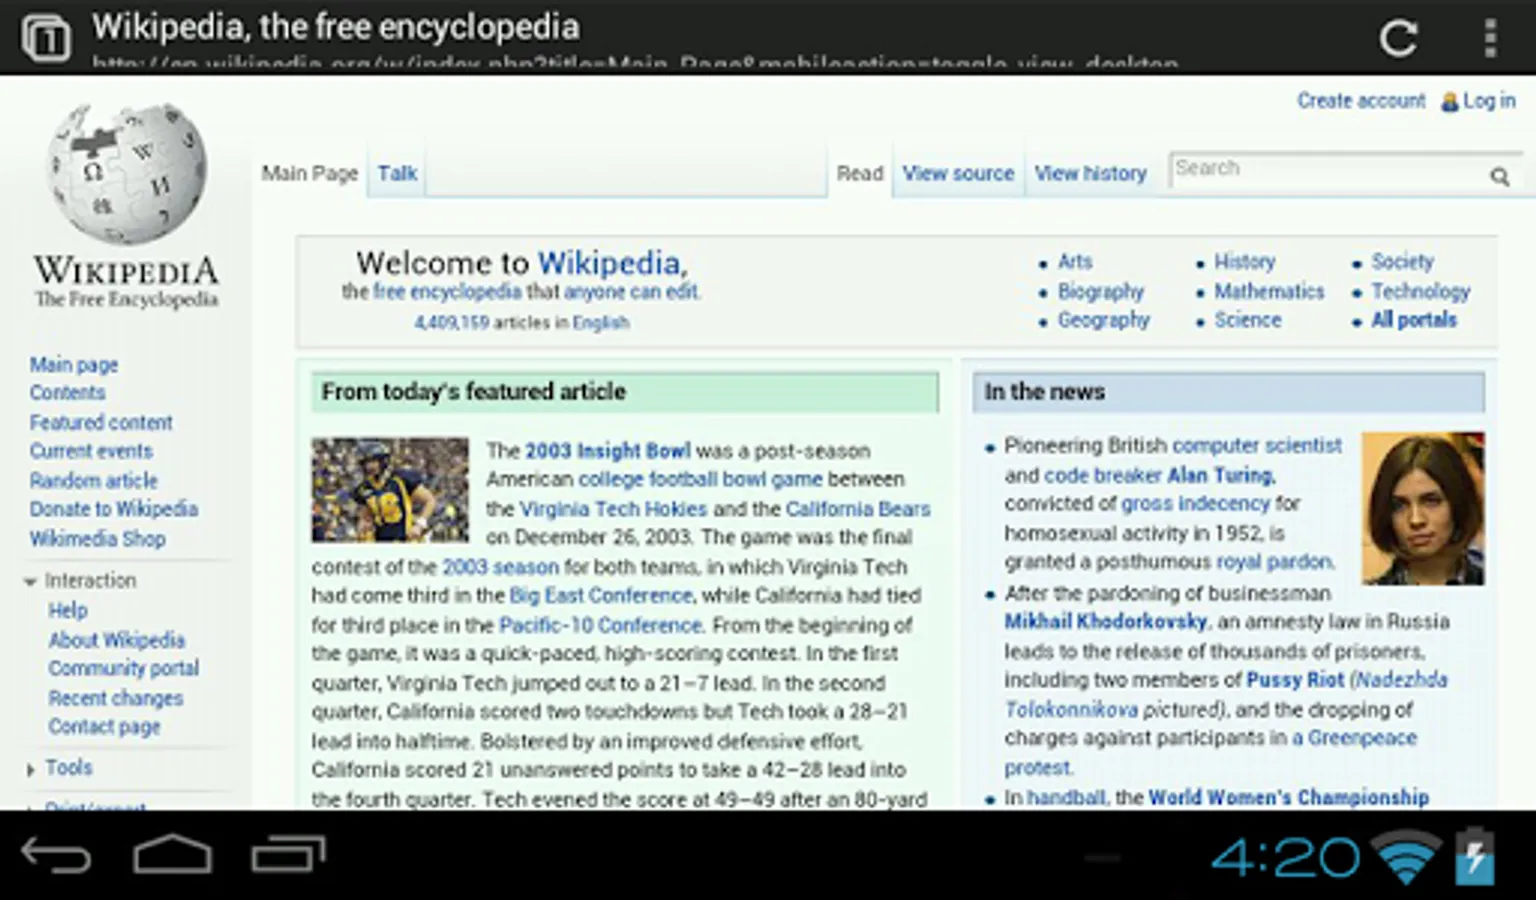Click the Log in link
Image resolution: width=1536 pixels, height=900 pixels.
[x=1489, y=101]
